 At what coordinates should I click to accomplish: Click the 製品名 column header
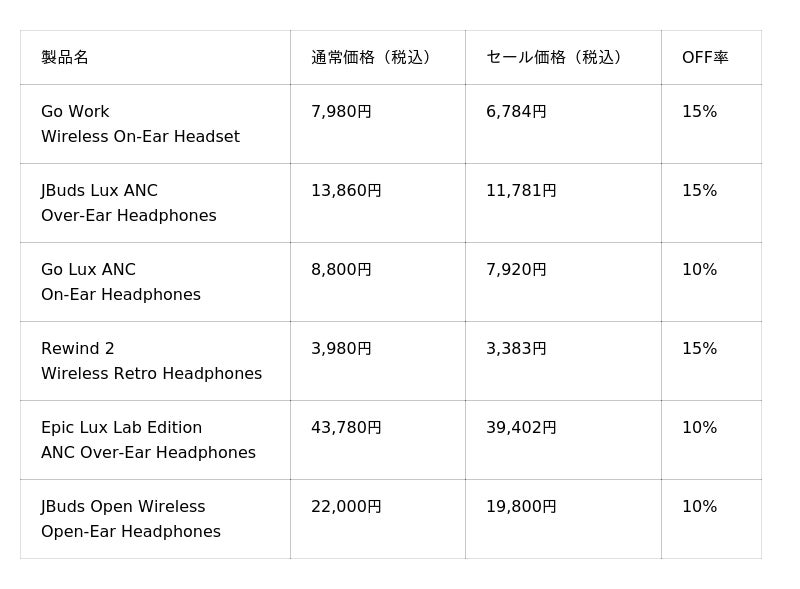coord(65,58)
